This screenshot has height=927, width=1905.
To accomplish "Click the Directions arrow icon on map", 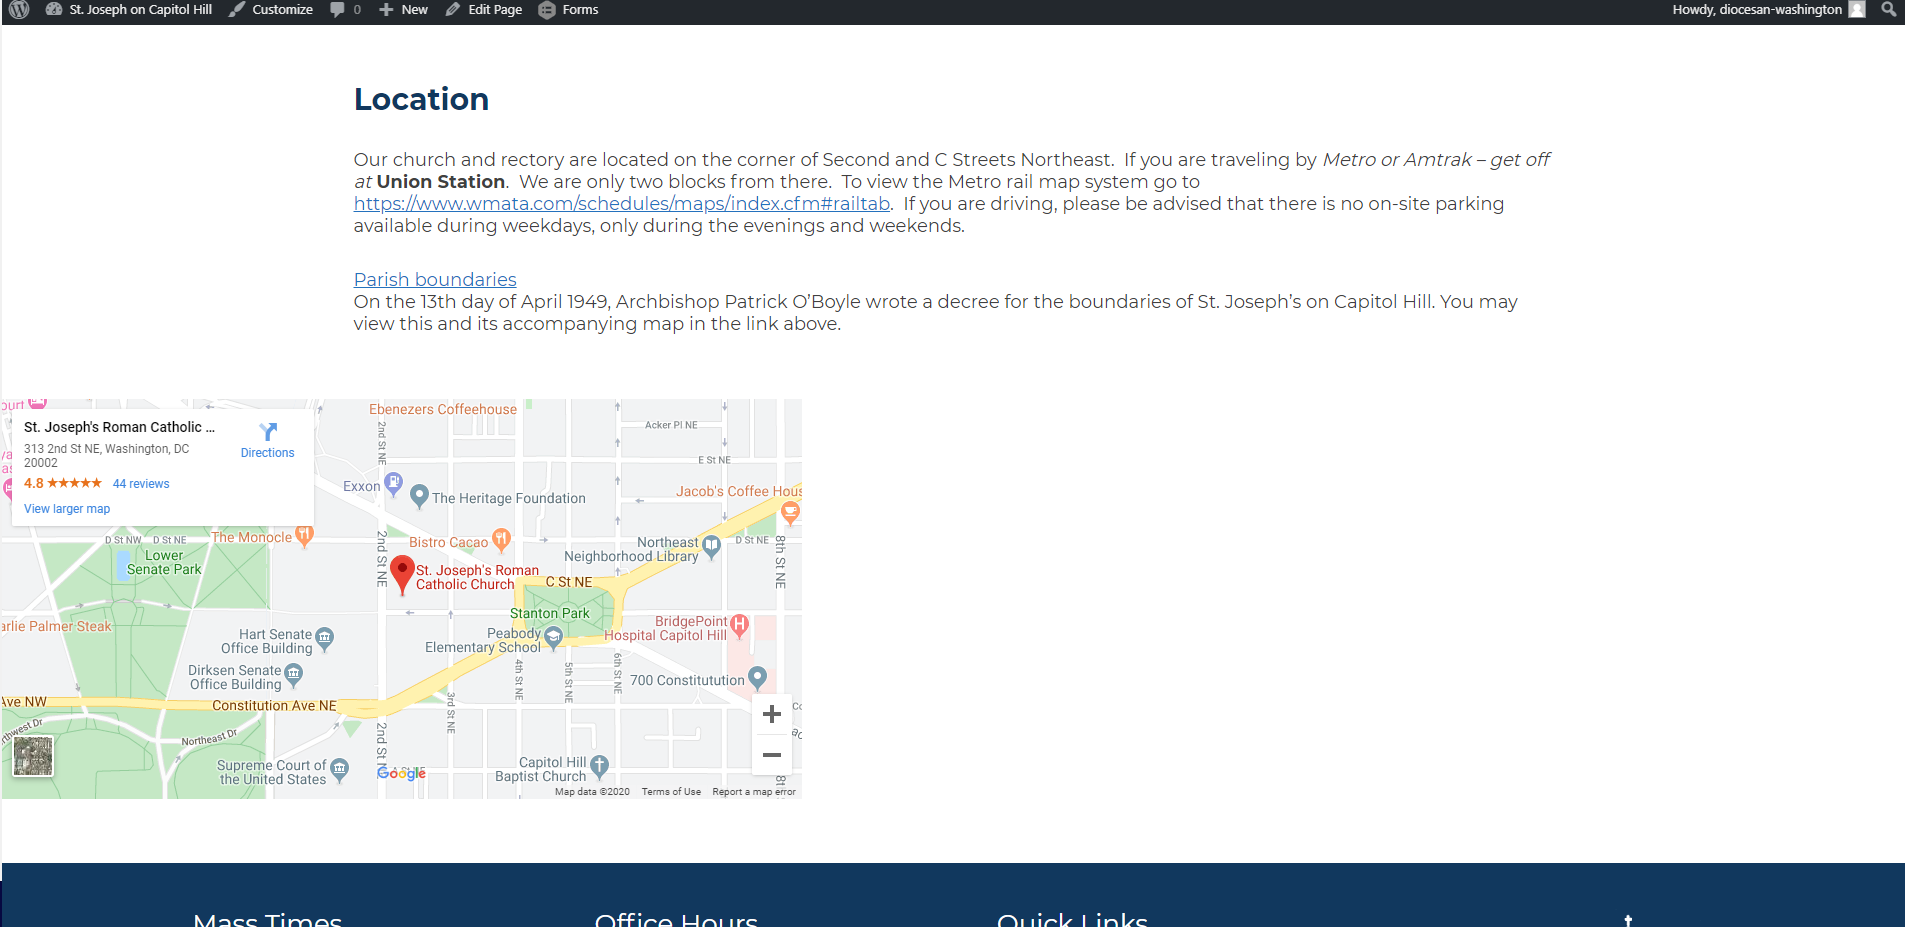I will coord(268,432).
